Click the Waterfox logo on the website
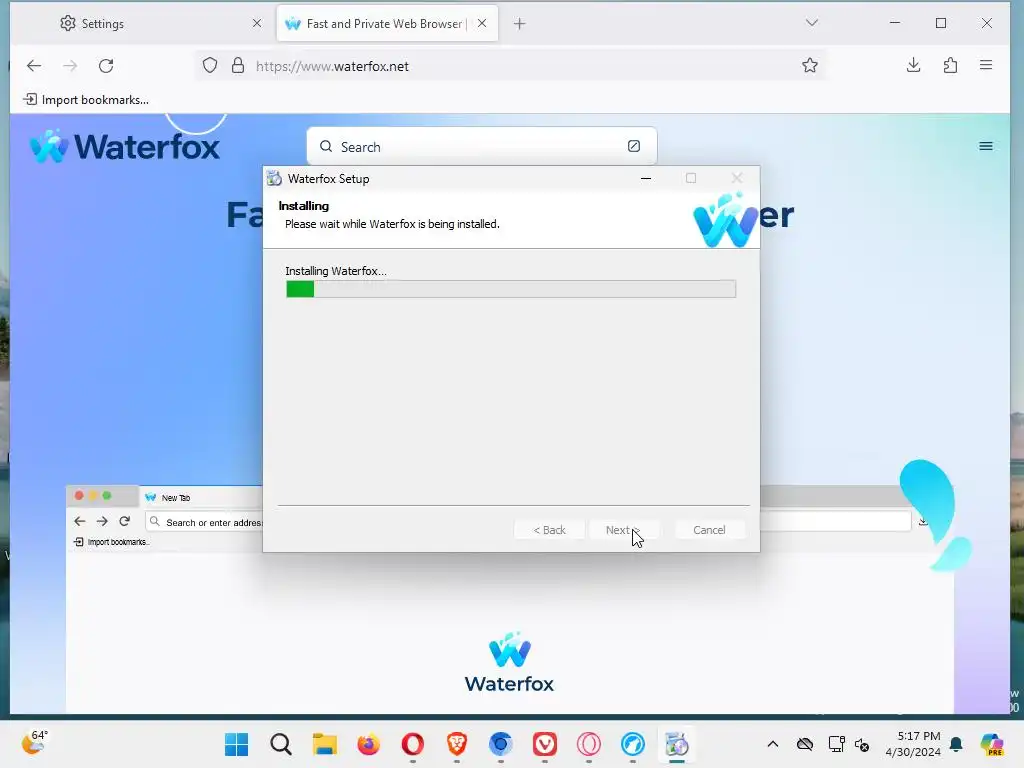The width and height of the screenshot is (1024, 768). coord(125,146)
